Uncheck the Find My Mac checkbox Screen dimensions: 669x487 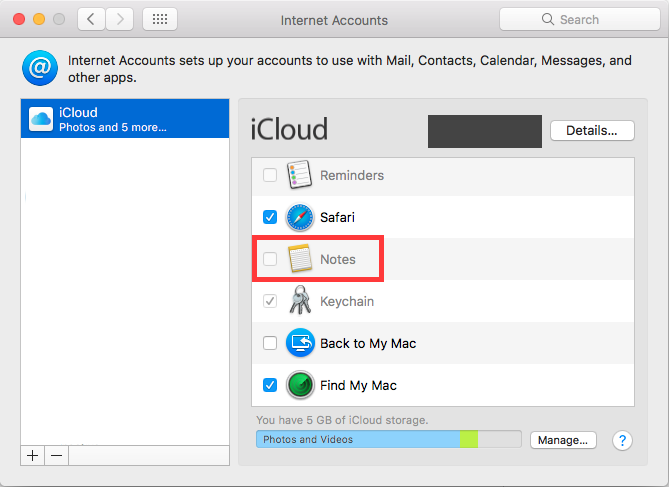pos(270,385)
